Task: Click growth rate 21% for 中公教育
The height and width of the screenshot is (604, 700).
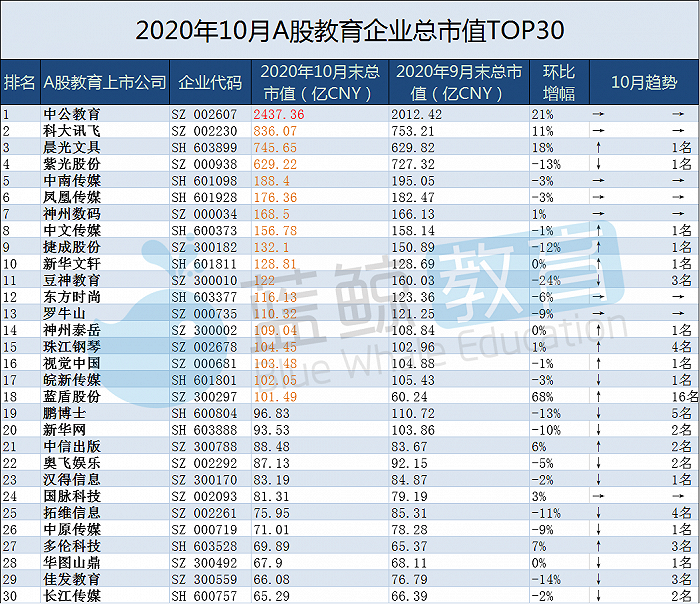Action: click(x=542, y=115)
